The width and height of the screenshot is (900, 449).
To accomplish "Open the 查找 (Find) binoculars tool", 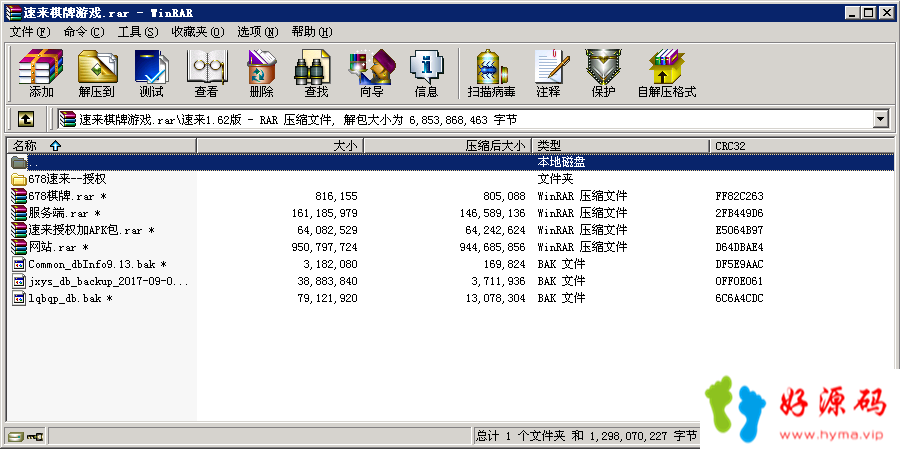I will [316, 73].
